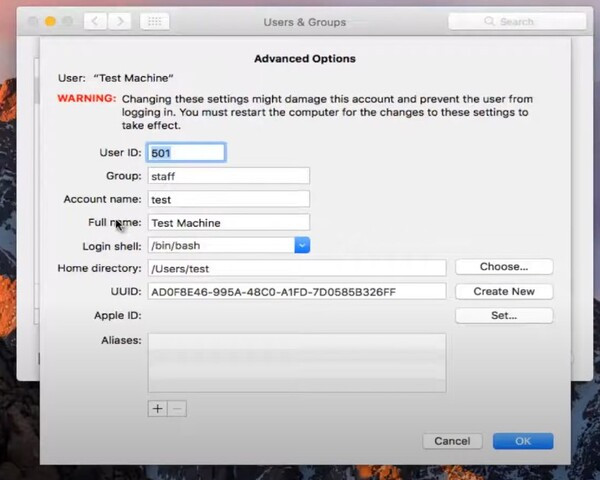Click the red WARNING: label
Viewport: 600px width, 480px height.
click(x=87, y=99)
